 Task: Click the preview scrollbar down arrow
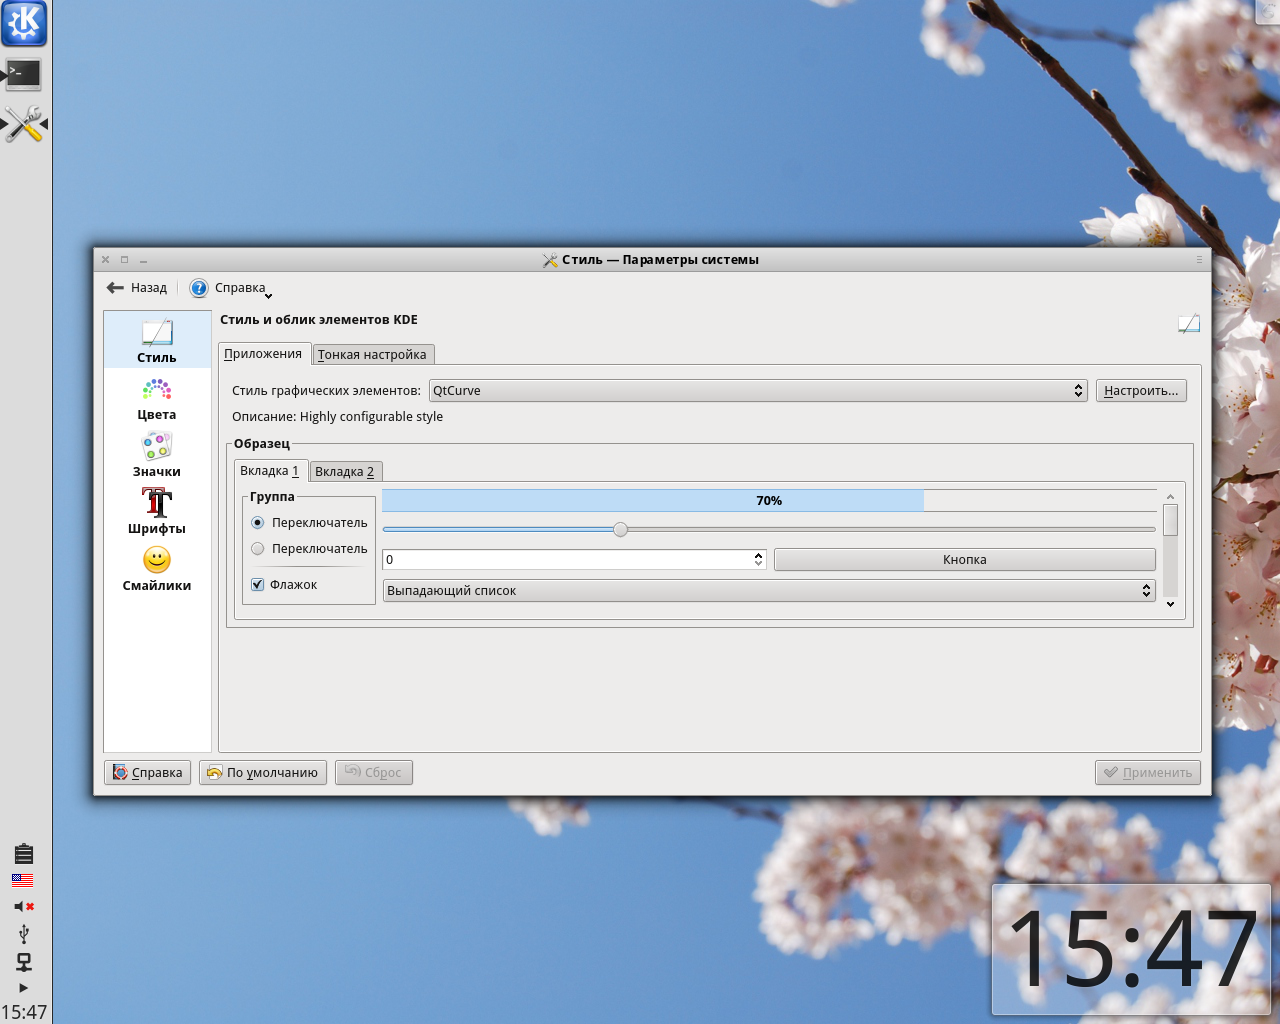pos(1171,604)
